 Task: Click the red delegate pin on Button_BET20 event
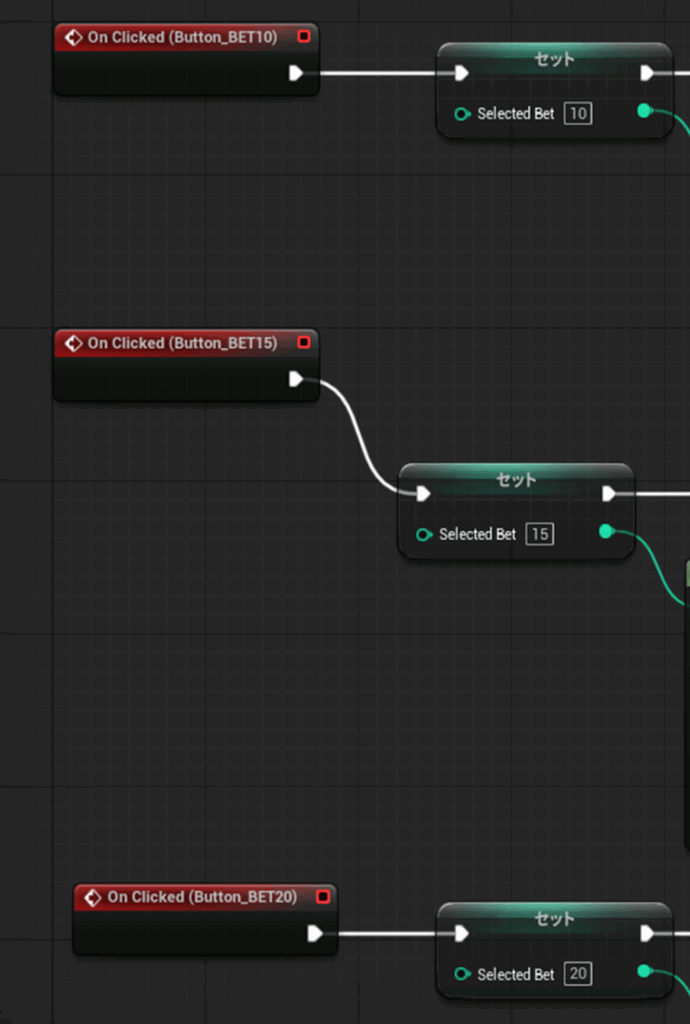[323, 897]
